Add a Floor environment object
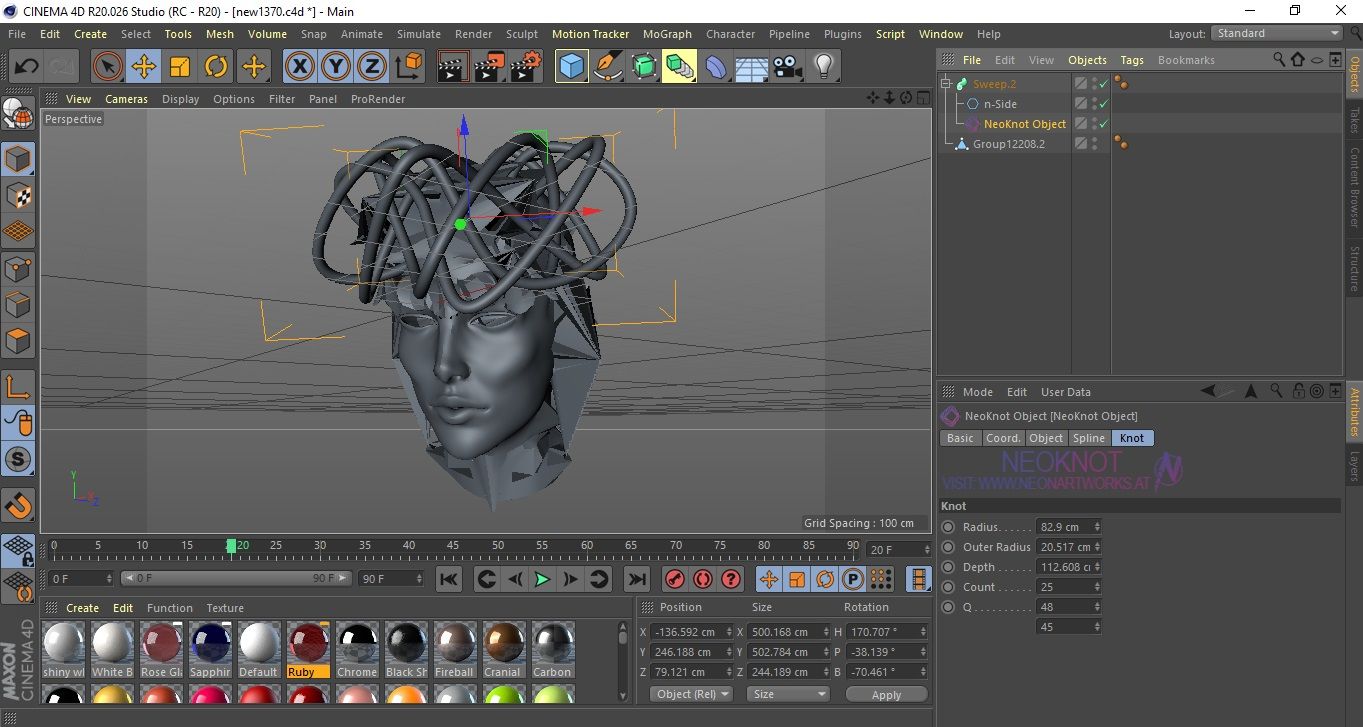This screenshot has height=727, width=1363. pyautogui.click(x=752, y=67)
